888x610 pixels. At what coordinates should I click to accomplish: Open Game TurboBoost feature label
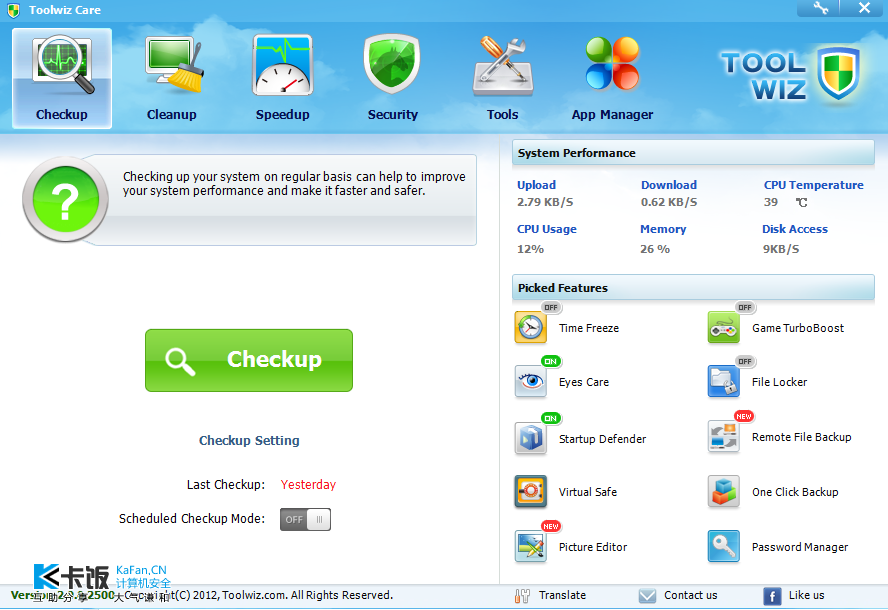tap(798, 328)
